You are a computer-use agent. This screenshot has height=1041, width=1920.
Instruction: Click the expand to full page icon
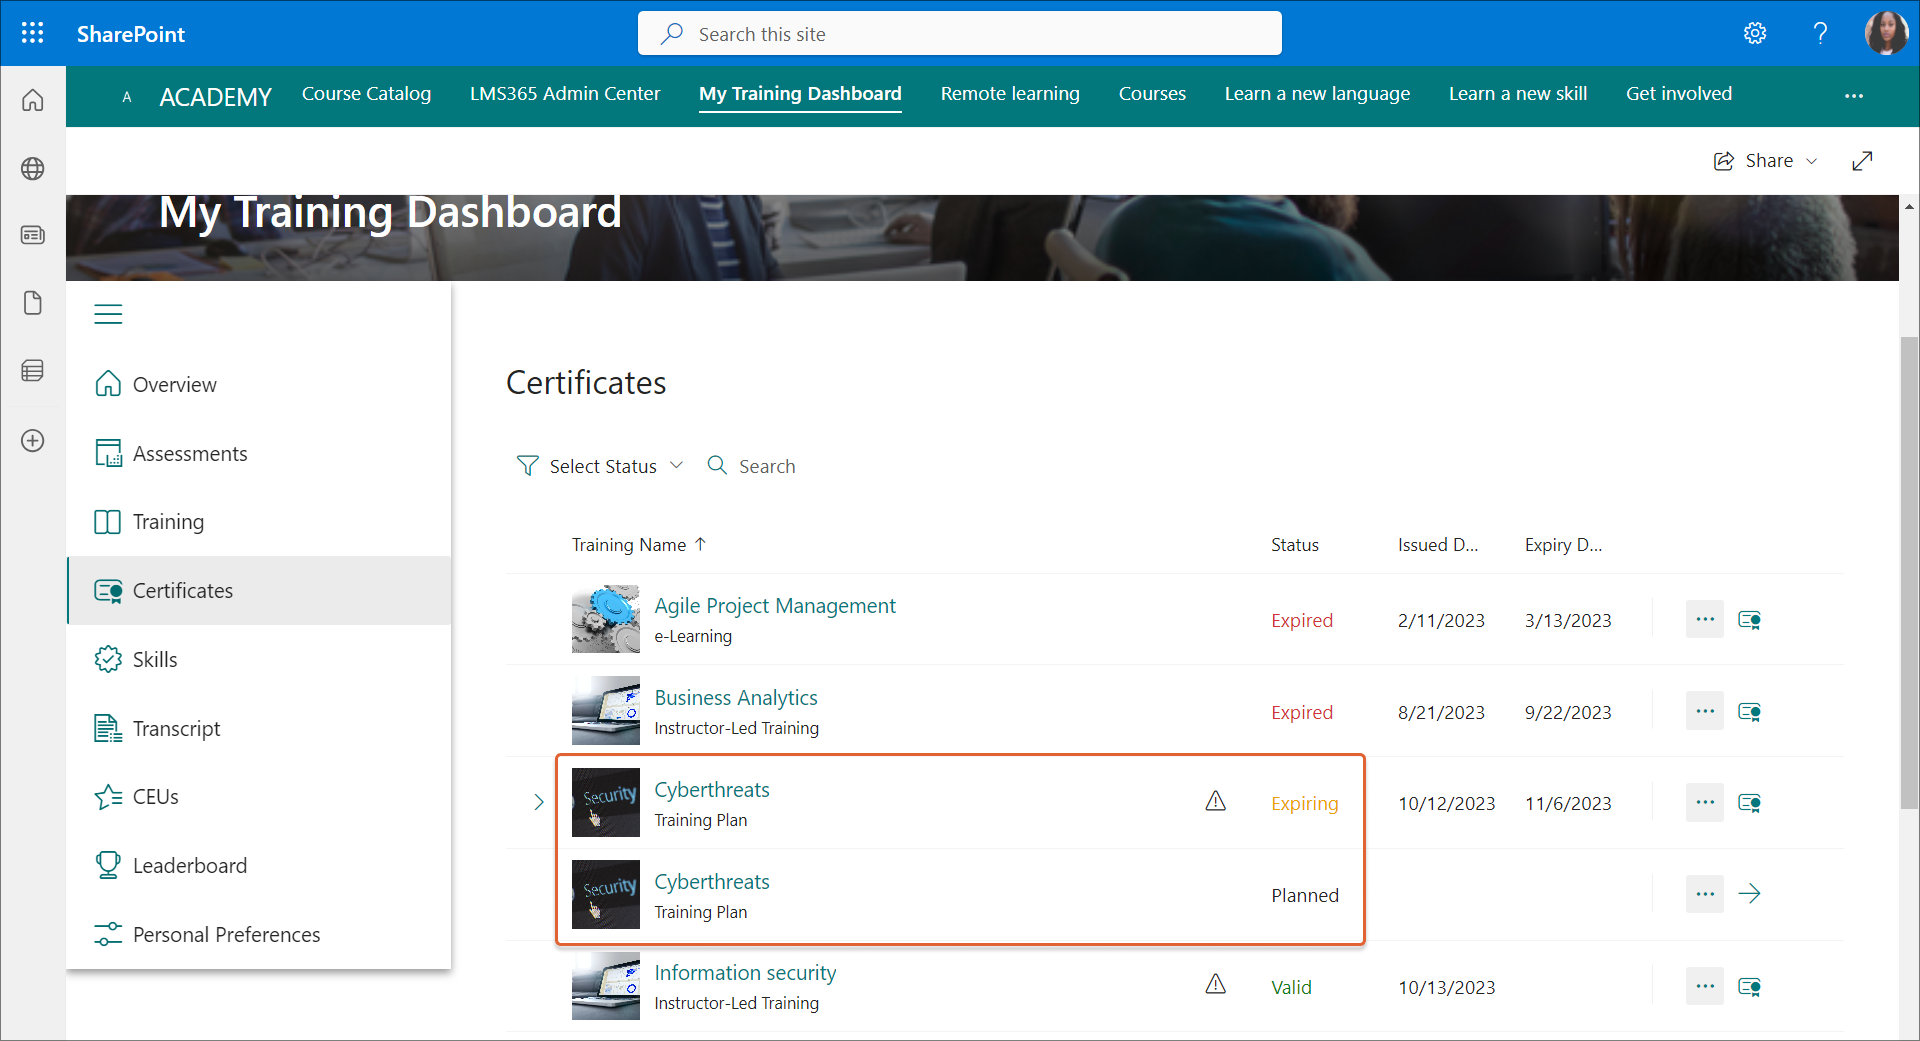pos(1861,161)
